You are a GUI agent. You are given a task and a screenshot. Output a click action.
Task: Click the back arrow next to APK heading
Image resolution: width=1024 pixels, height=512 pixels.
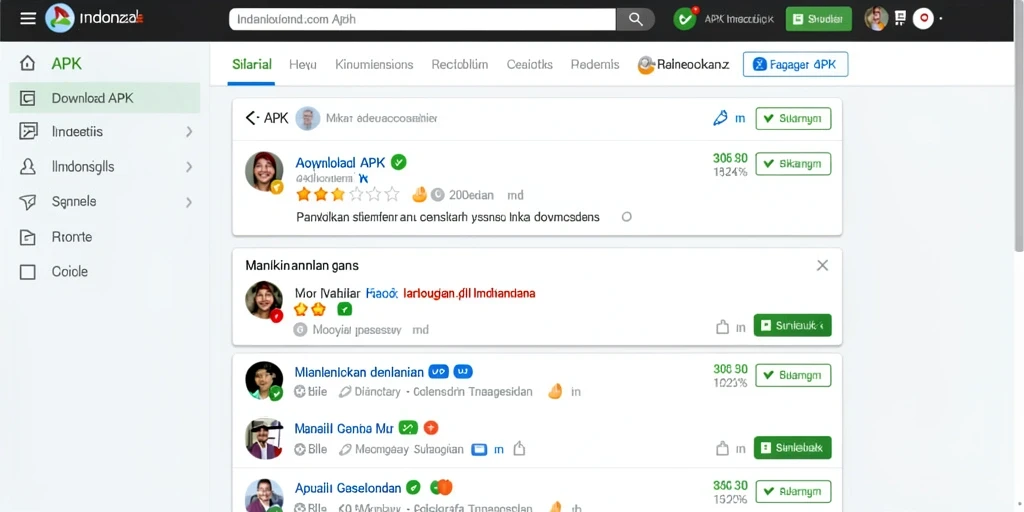tap(251, 118)
